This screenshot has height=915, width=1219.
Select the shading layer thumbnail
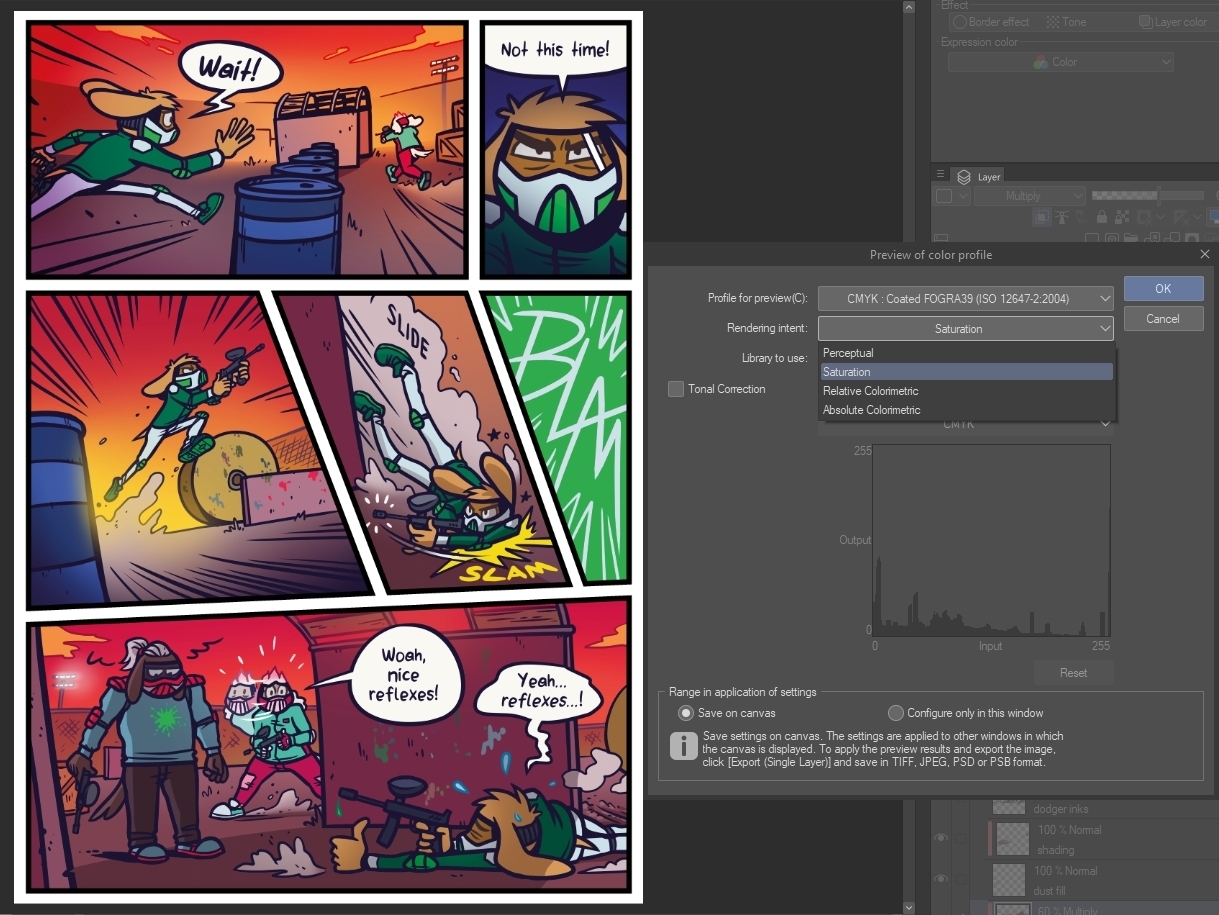click(1014, 838)
